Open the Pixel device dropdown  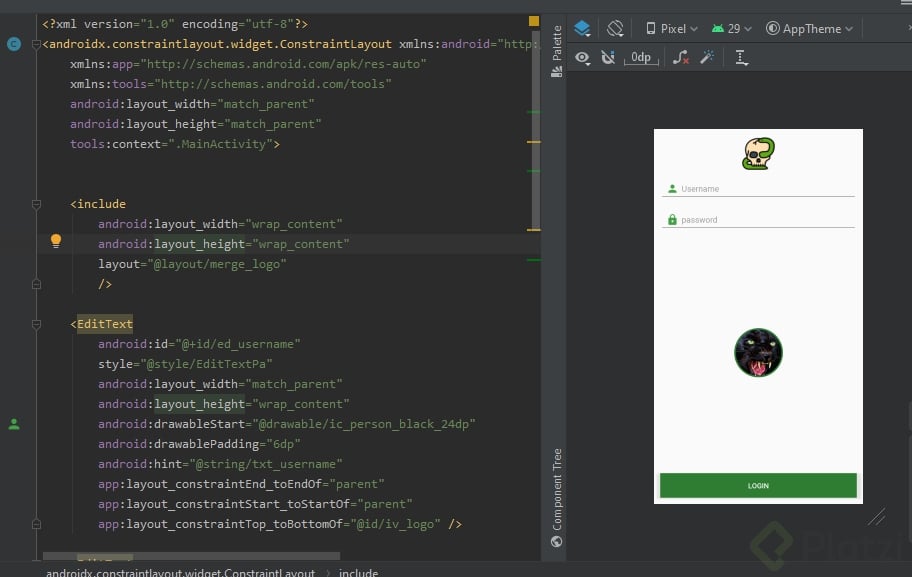[672, 29]
